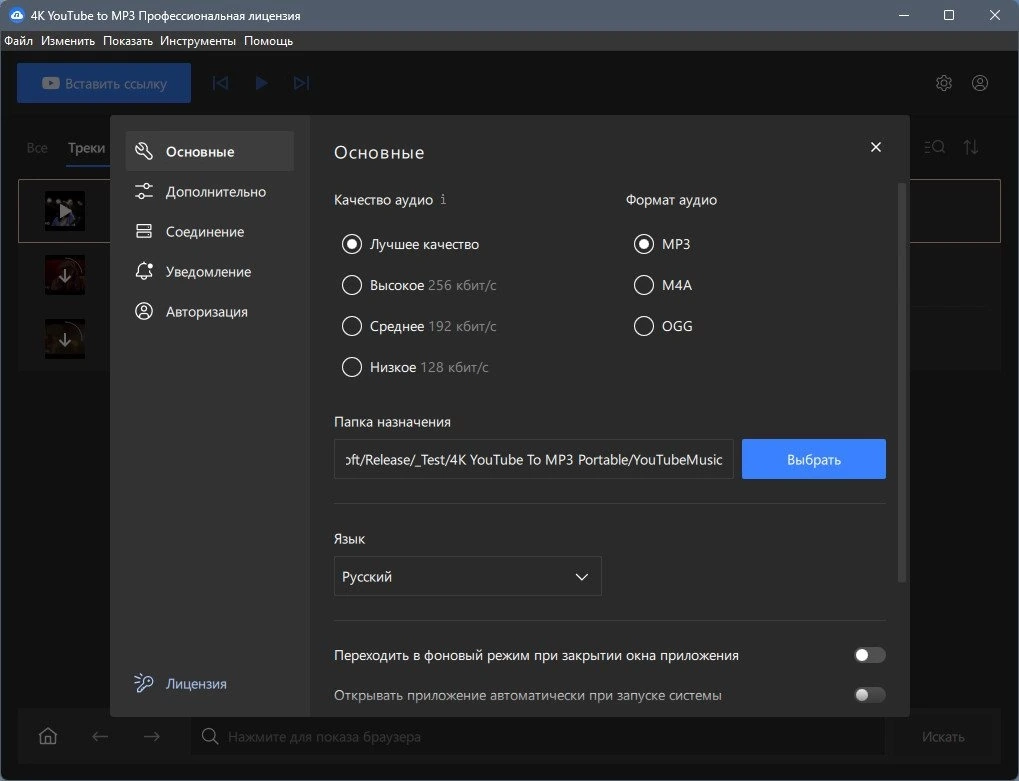Click the third track download thumbnail

click(x=64, y=339)
